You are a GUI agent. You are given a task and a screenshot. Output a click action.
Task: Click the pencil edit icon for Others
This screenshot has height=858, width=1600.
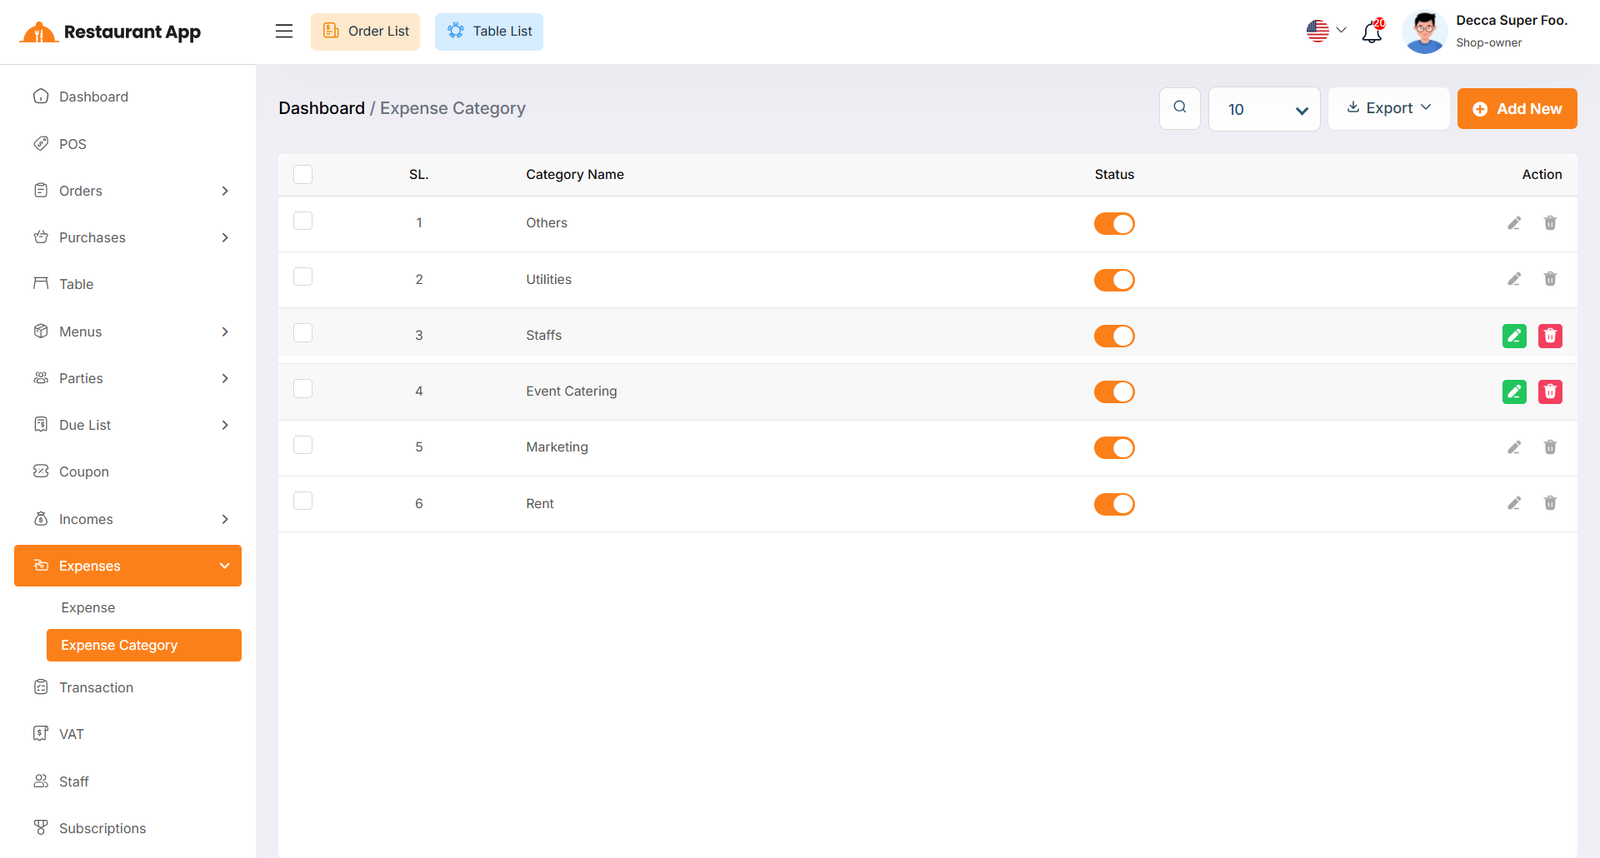click(x=1514, y=223)
